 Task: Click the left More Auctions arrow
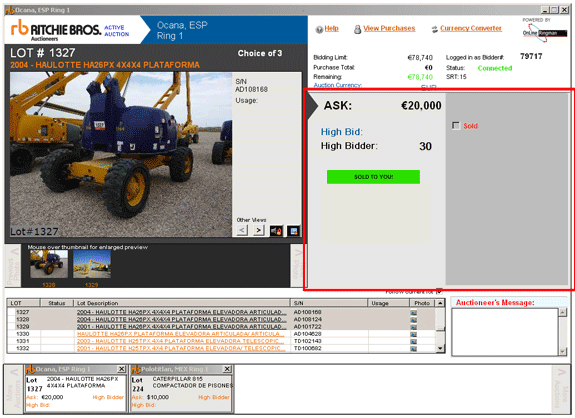pyautogui.click(x=14, y=389)
